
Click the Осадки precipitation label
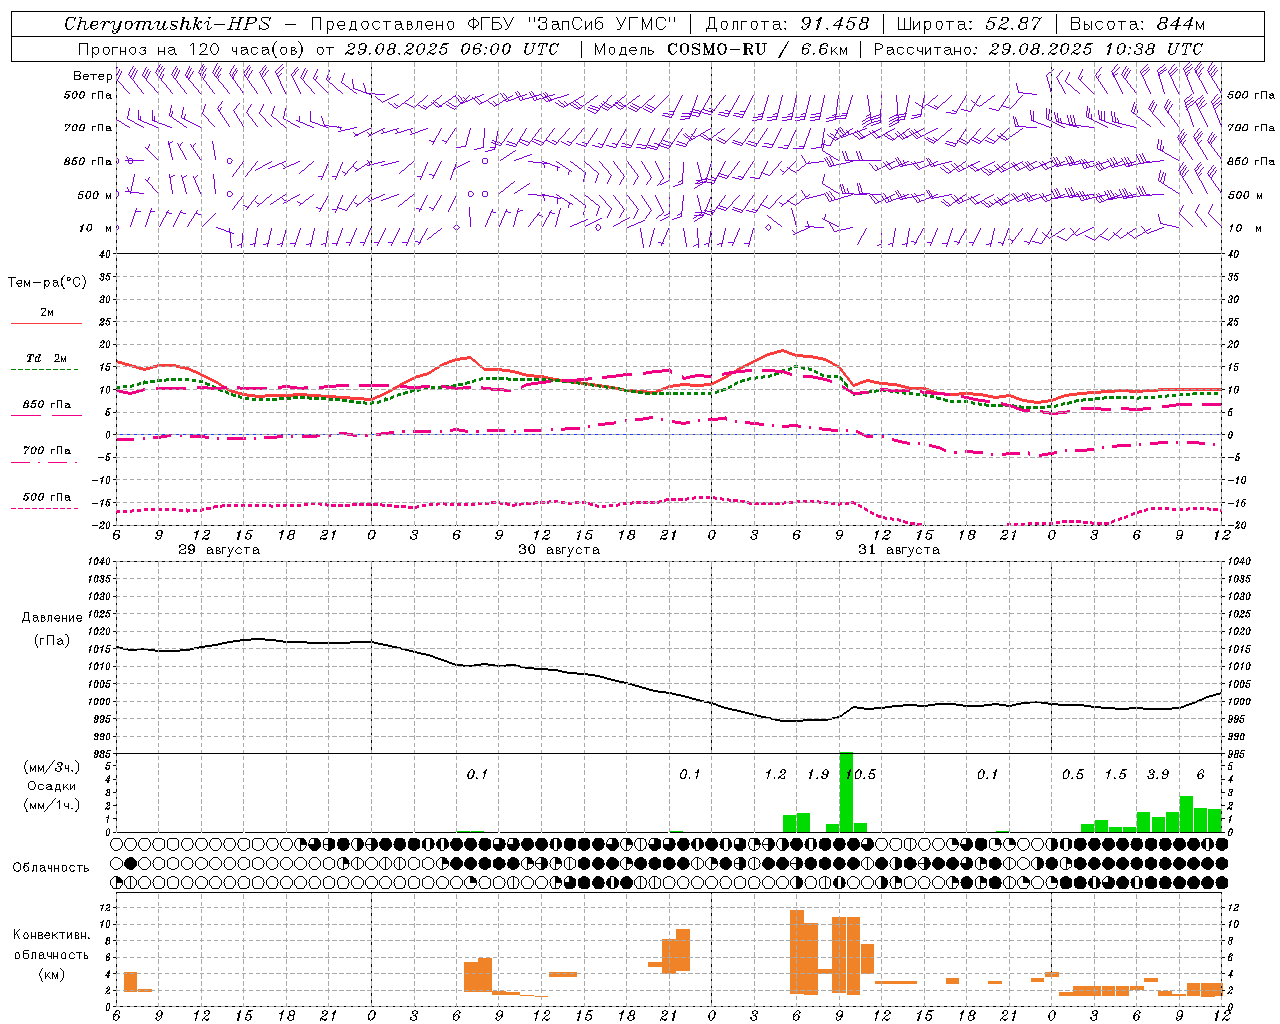51,786
